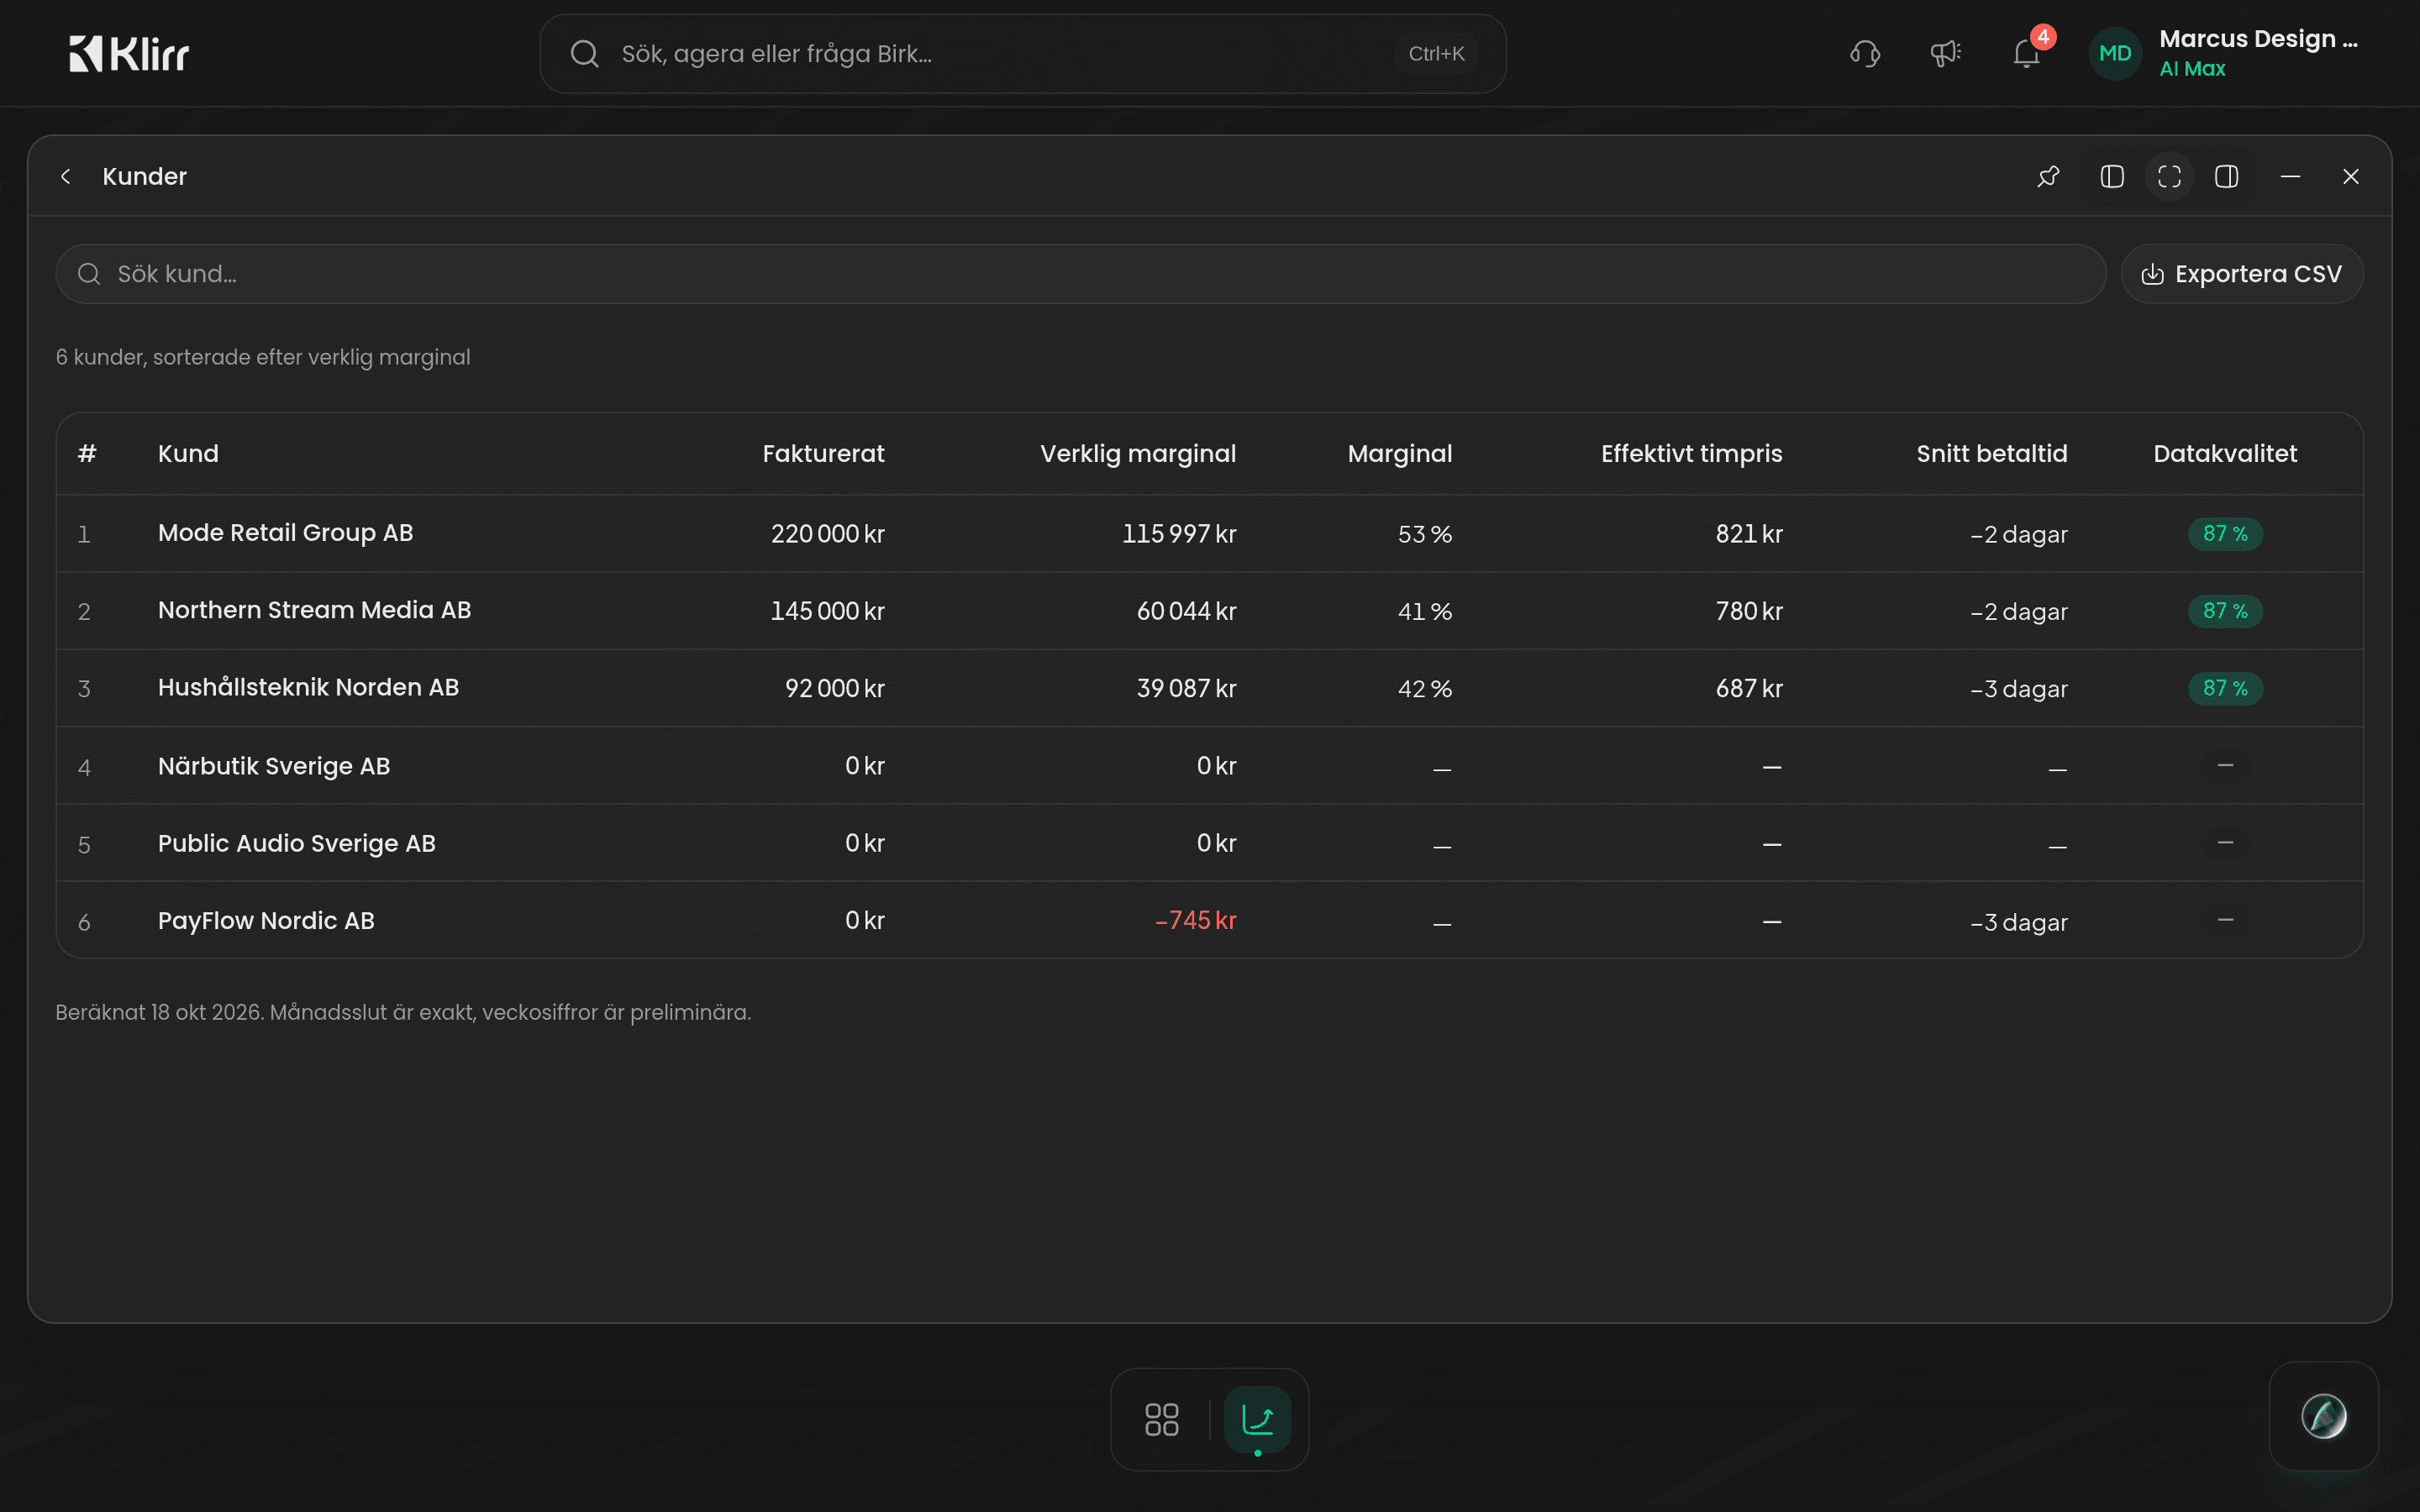Open the notifications bell with badge

[x=2027, y=54]
